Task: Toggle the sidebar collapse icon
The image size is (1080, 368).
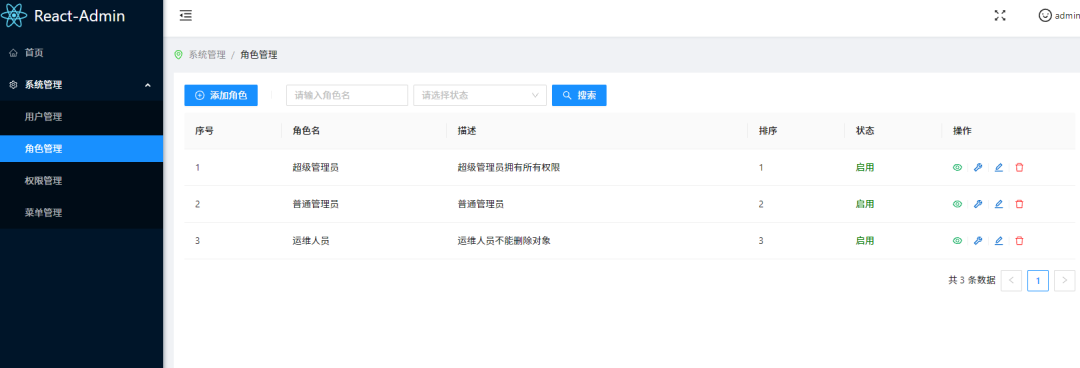Action: click(x=185, y=16)
